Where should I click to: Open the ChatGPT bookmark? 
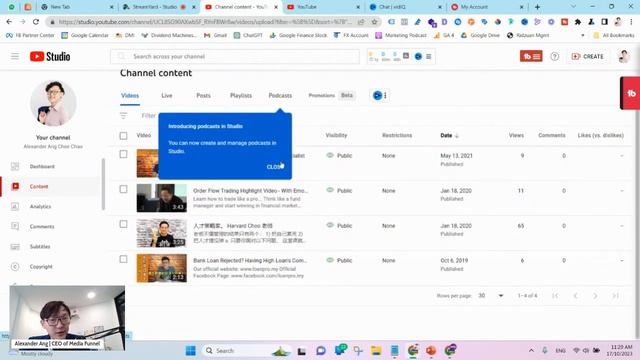point(248,36)
